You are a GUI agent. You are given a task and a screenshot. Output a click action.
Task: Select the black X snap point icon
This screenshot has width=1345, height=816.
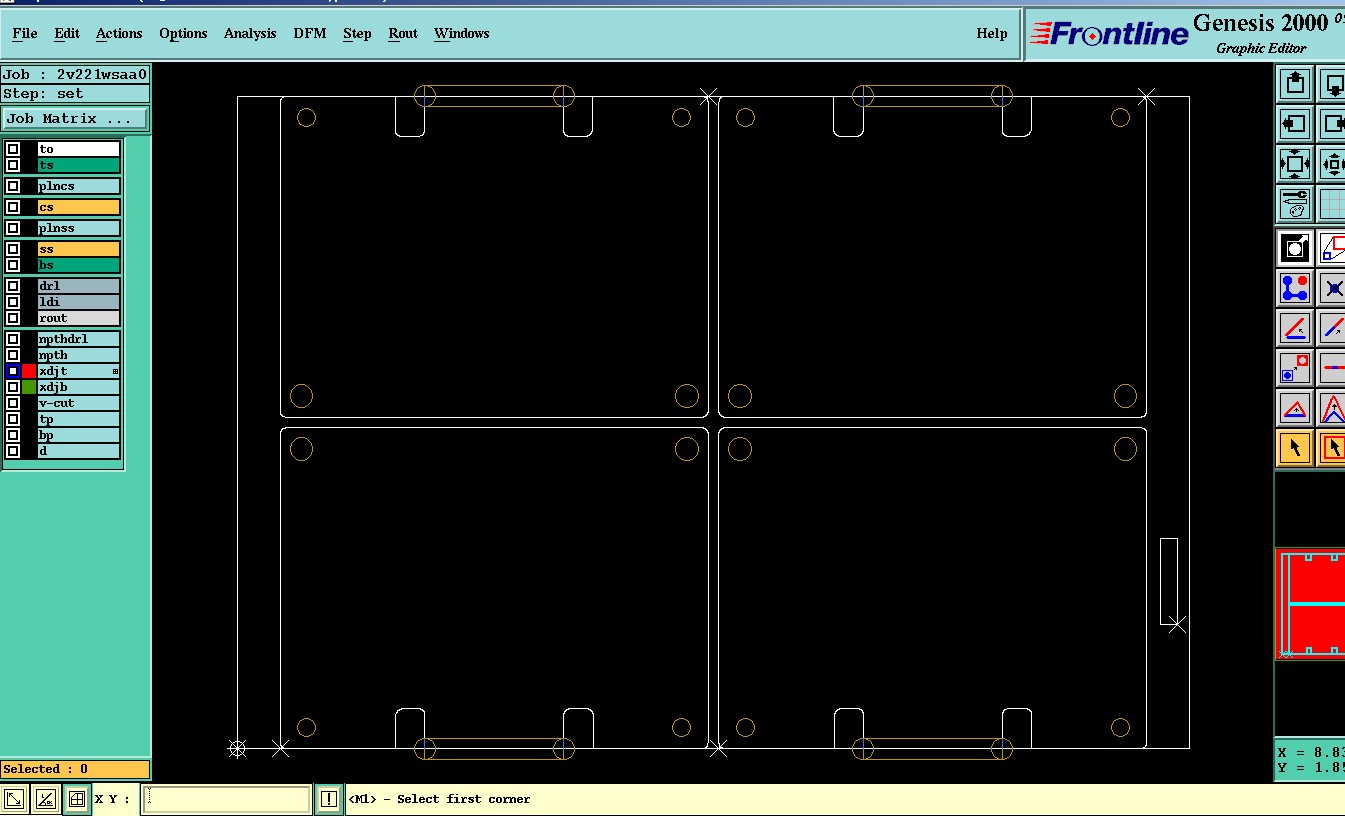(x=1332, y=288)
